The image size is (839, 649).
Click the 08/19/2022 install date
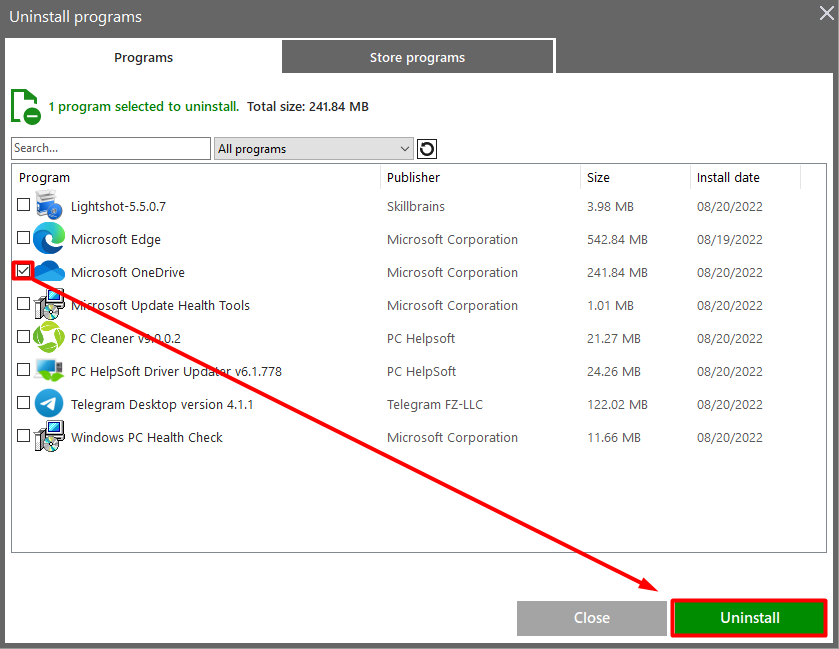tap(729, 240)
